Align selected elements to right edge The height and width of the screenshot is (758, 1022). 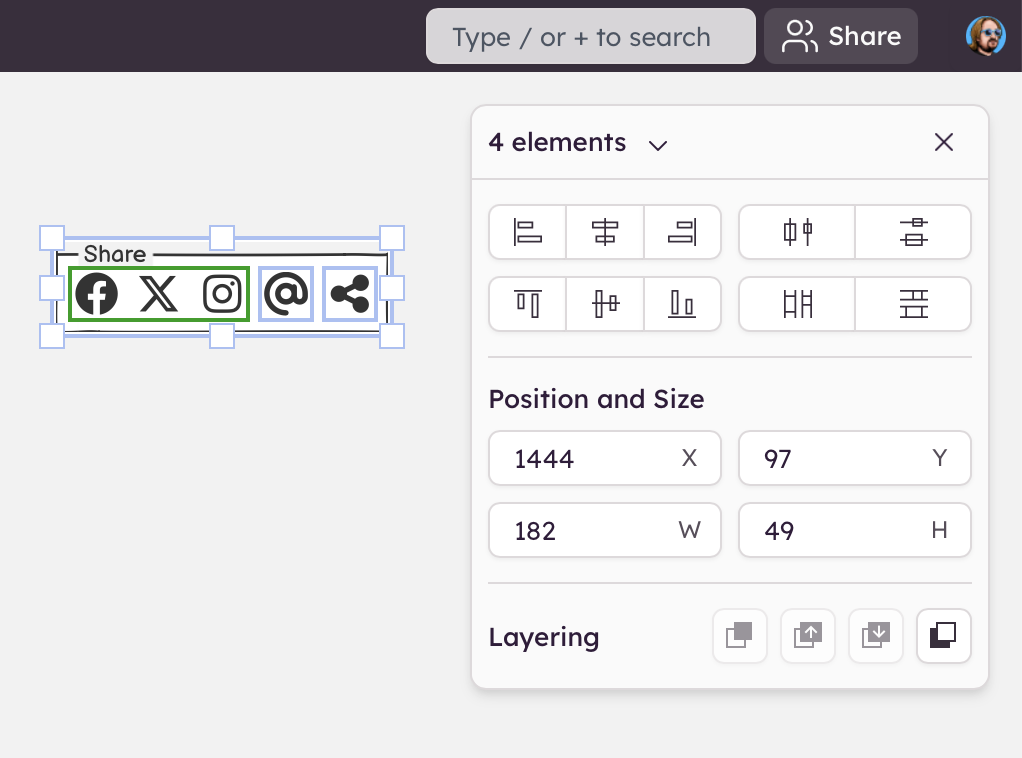[x=682, y=232]
